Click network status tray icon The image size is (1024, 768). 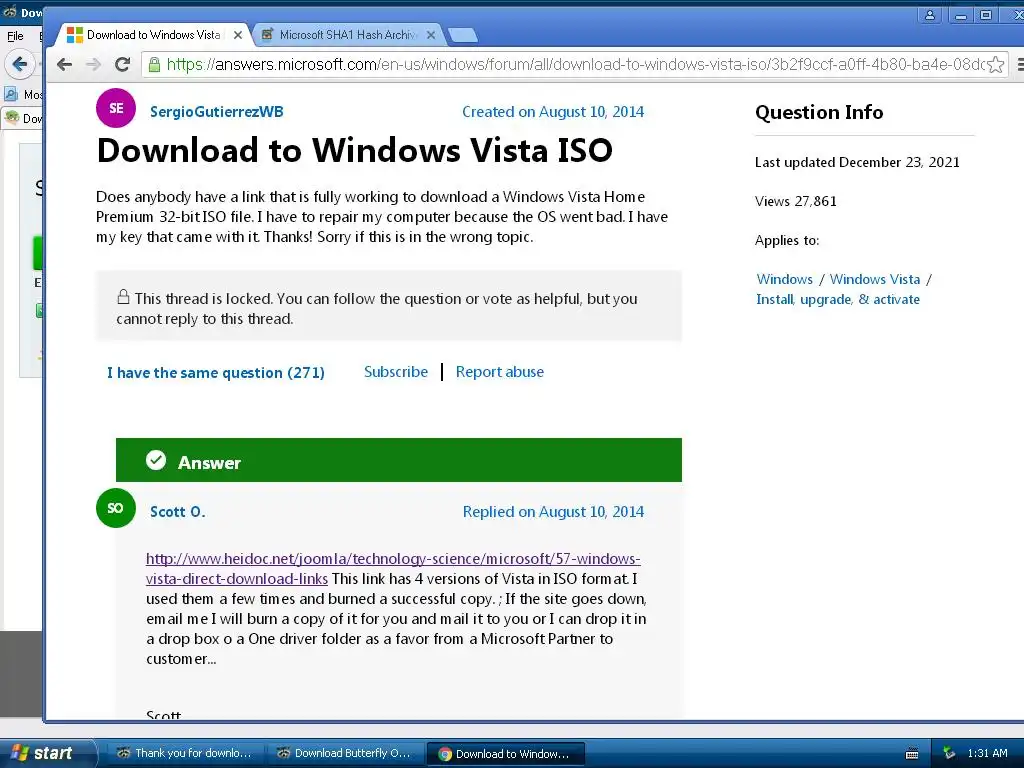pos(948,753)
